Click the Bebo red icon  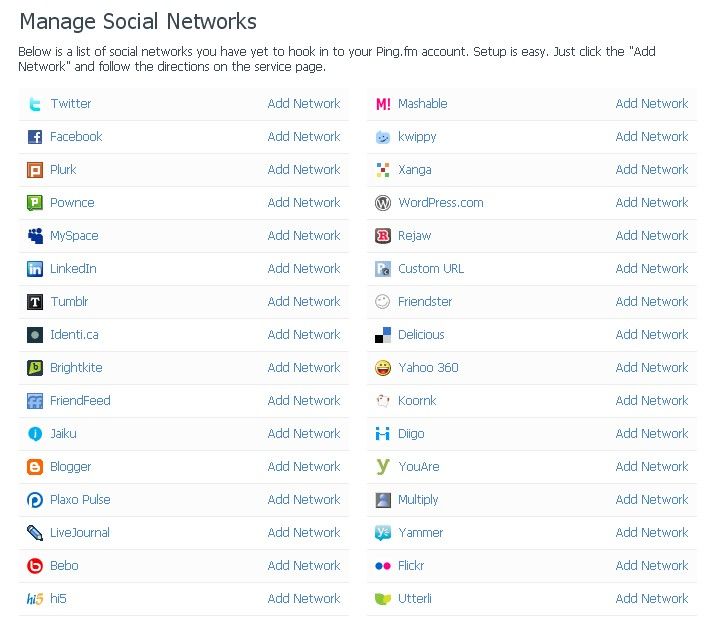35,566
